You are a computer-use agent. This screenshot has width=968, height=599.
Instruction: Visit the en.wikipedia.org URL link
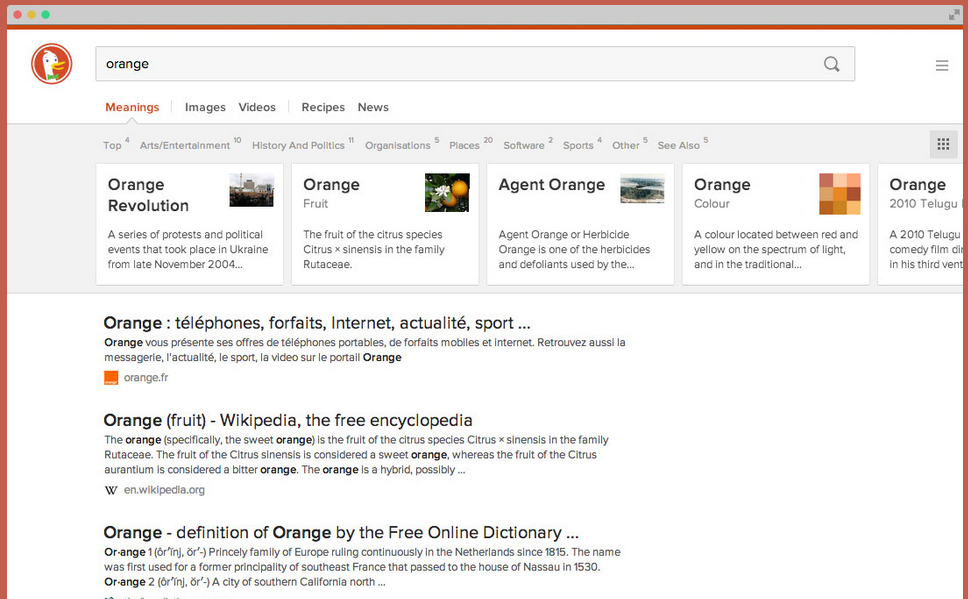[x=164, y=490]
